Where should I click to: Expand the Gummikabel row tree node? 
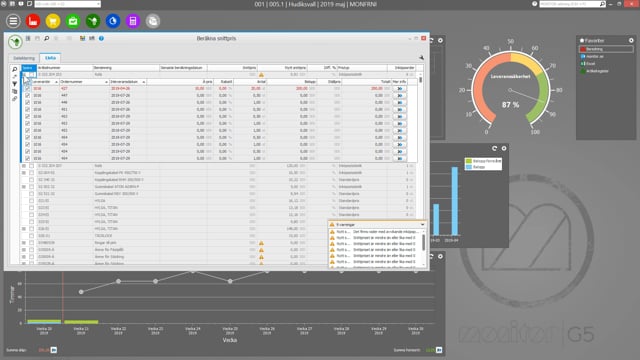pos(24,187)
